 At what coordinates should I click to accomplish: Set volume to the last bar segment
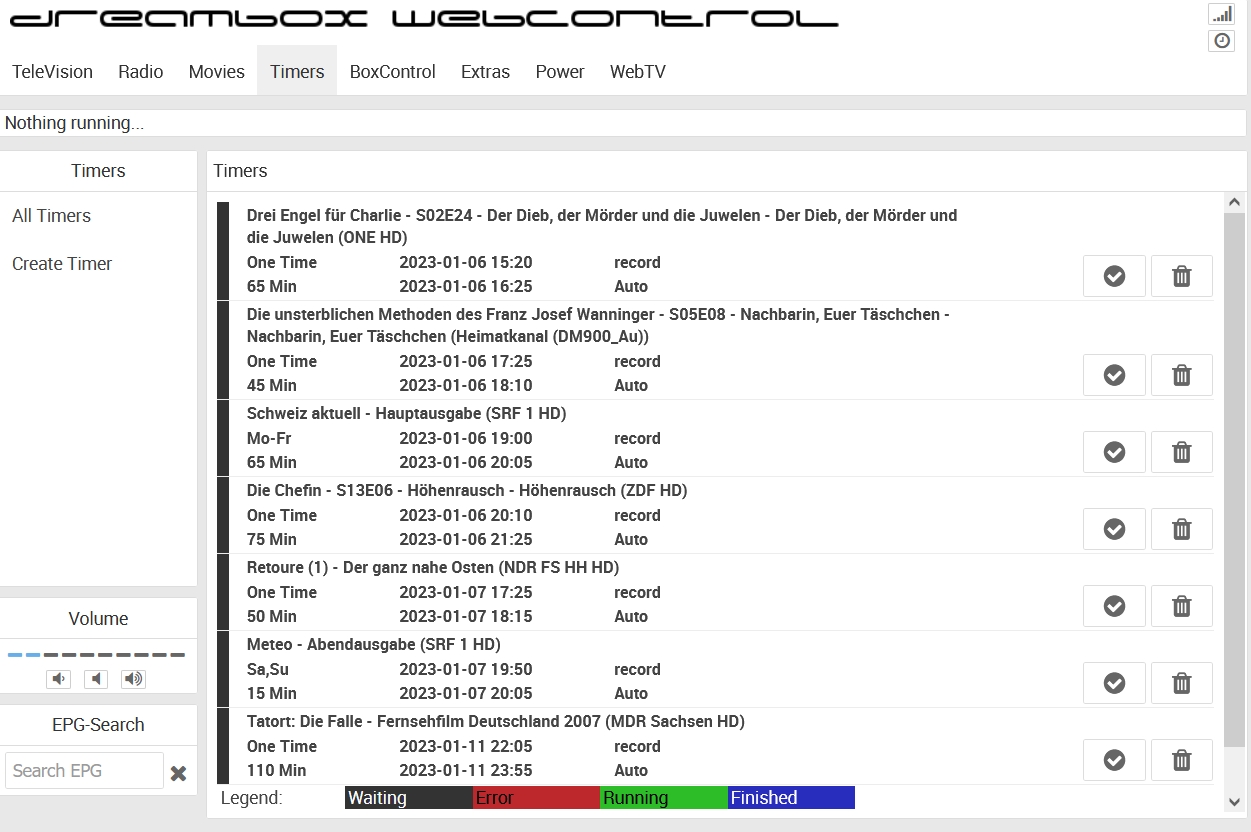coord(177,655)
